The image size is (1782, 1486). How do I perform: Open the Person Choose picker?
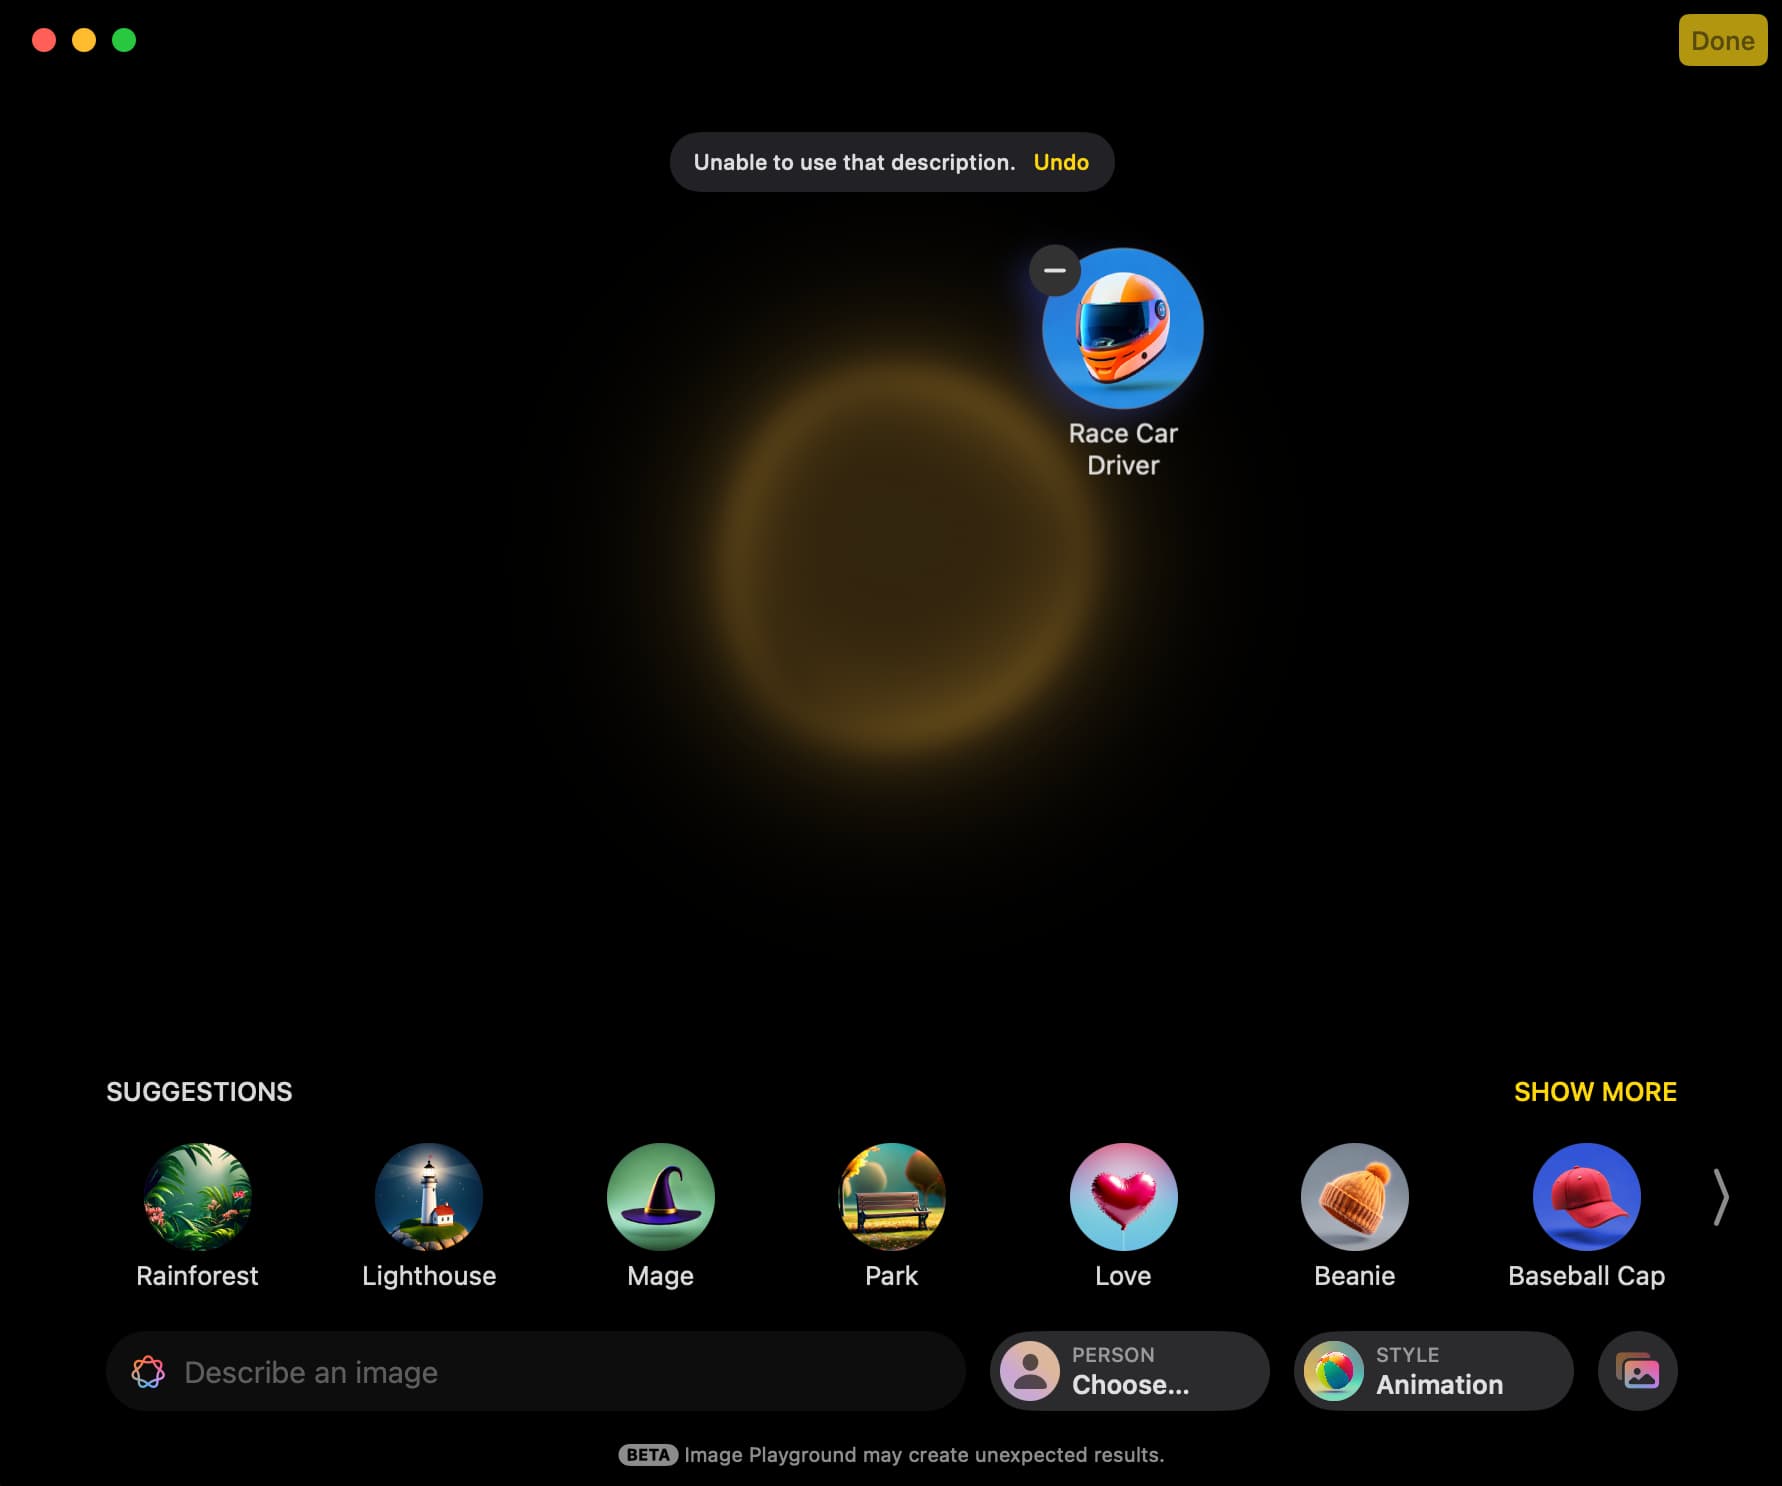pos(1130,1371)
